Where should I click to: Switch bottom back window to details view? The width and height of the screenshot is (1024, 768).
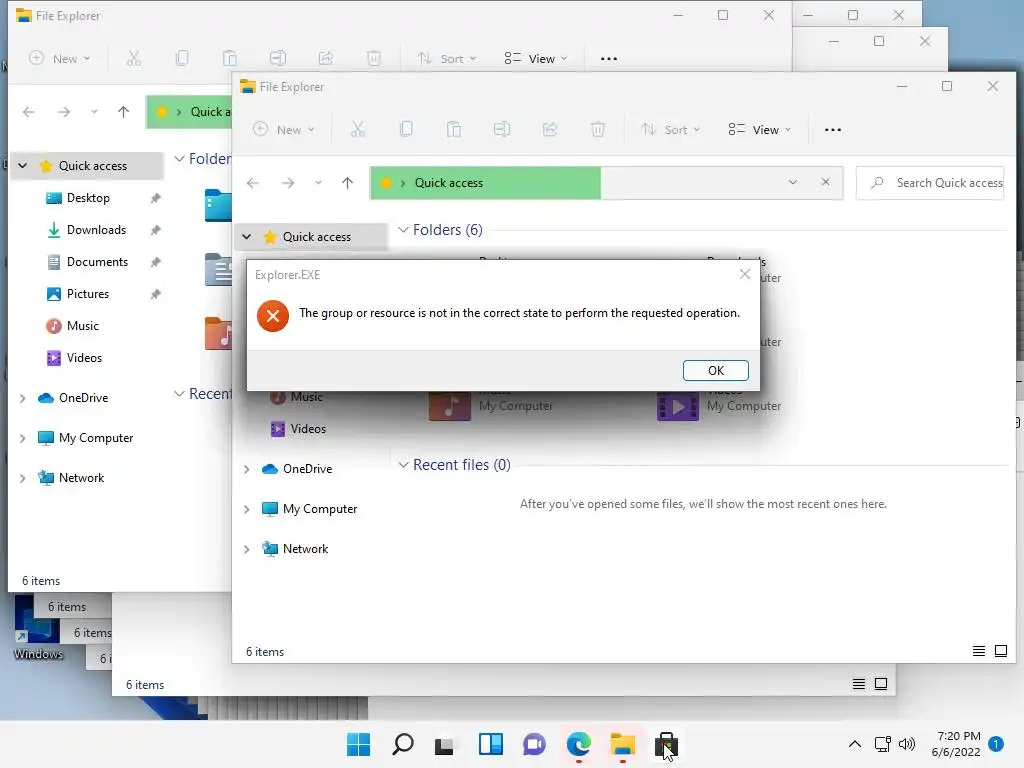859,684
